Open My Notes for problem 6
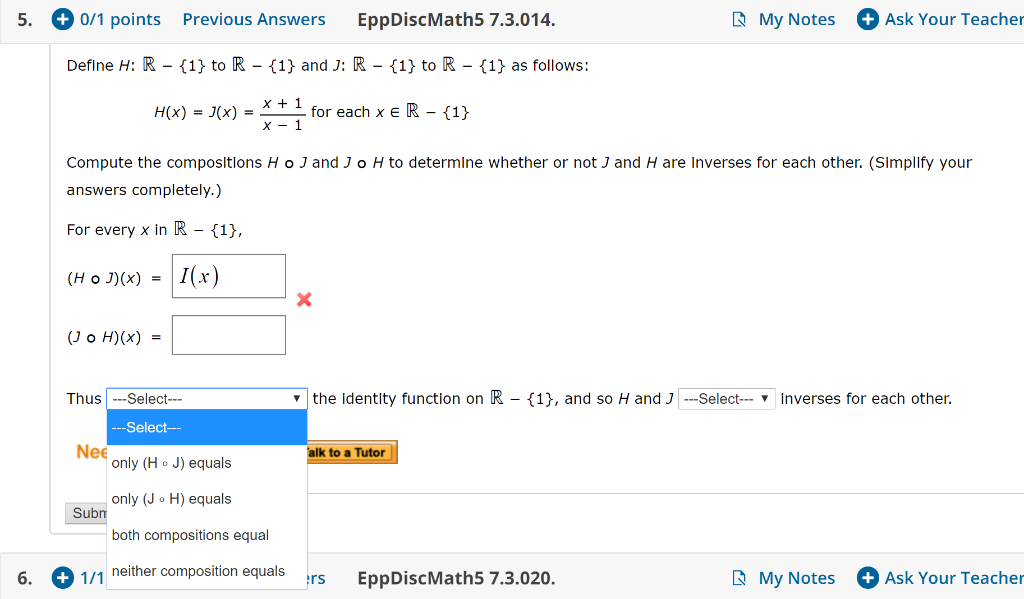The image size is (1024, 599). [795, 578]
